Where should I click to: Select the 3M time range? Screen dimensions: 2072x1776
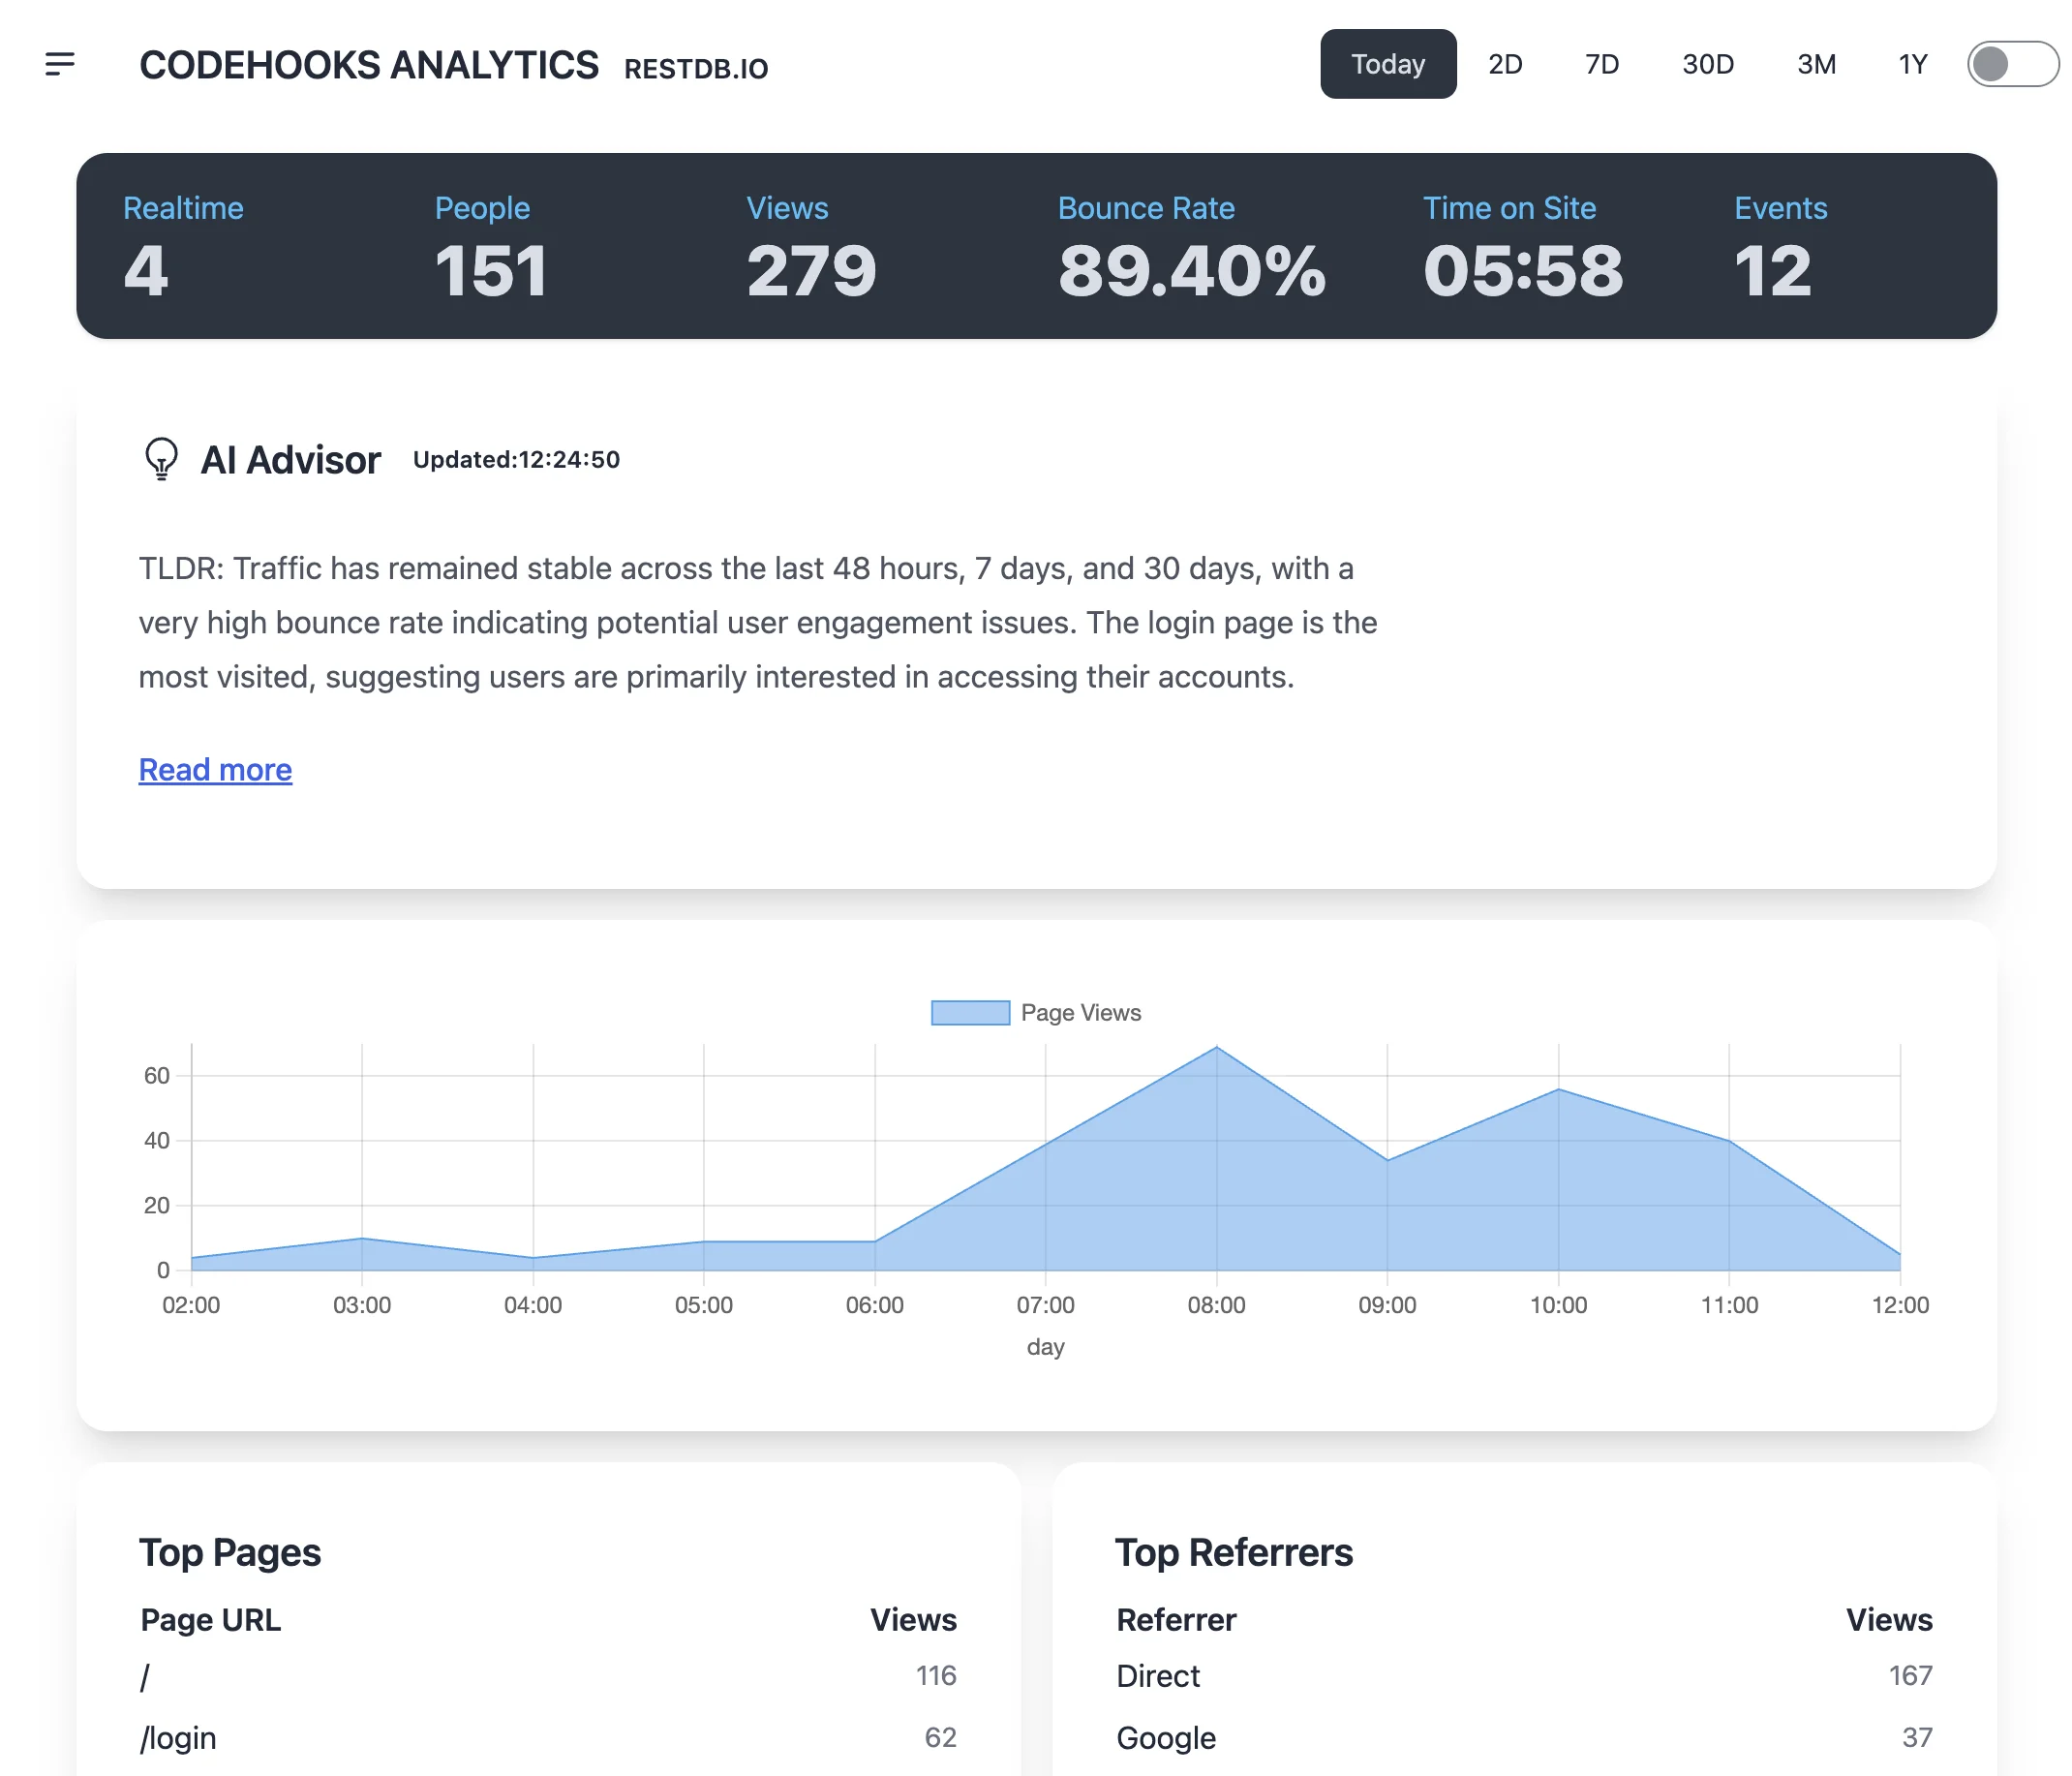tap(1815, 64)
